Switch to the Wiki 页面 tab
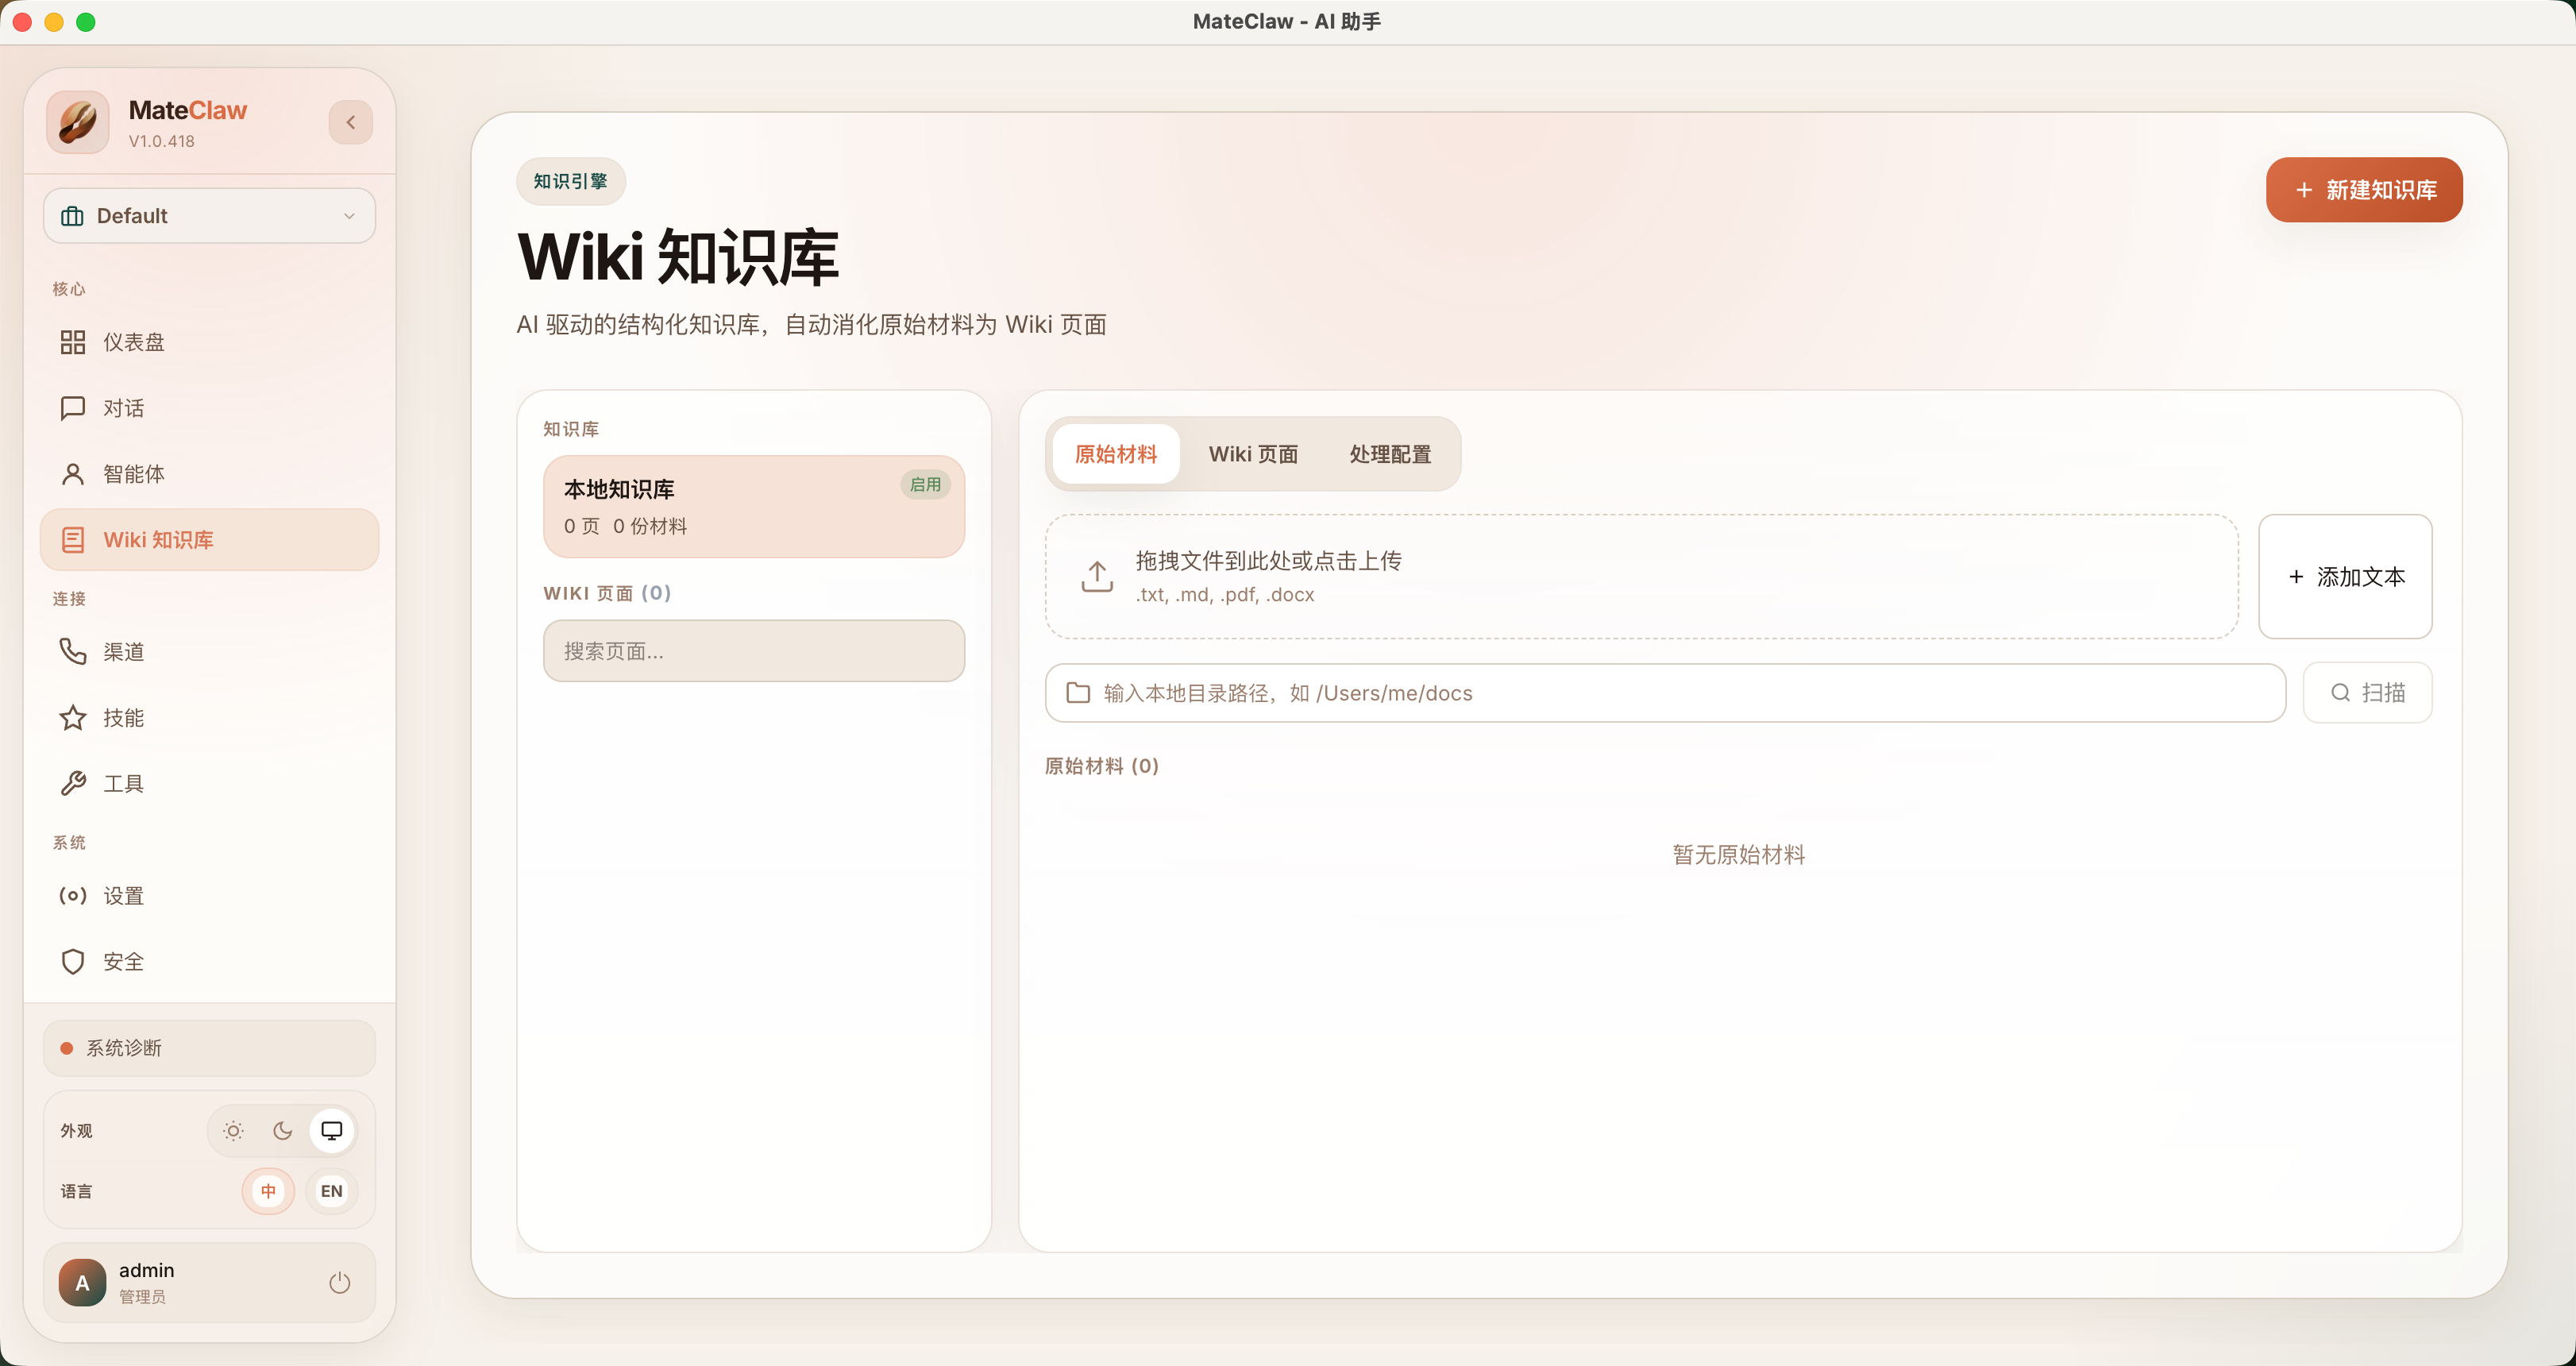 1253,454
